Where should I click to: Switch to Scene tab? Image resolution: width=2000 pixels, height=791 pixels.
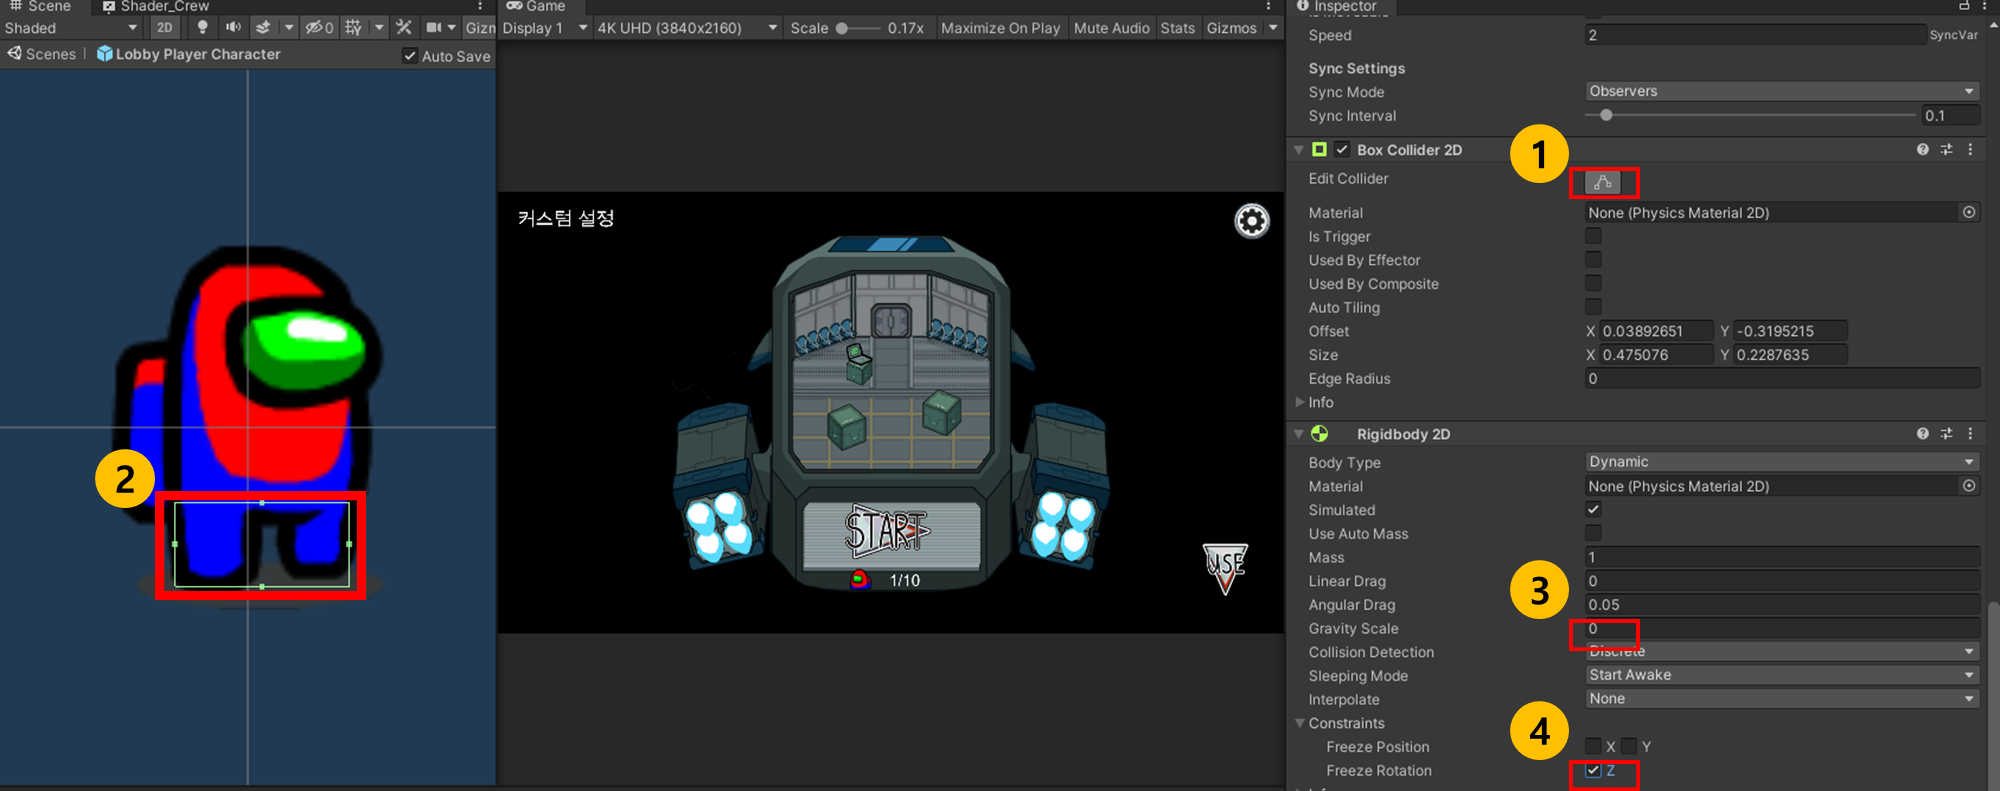point(40,6)
